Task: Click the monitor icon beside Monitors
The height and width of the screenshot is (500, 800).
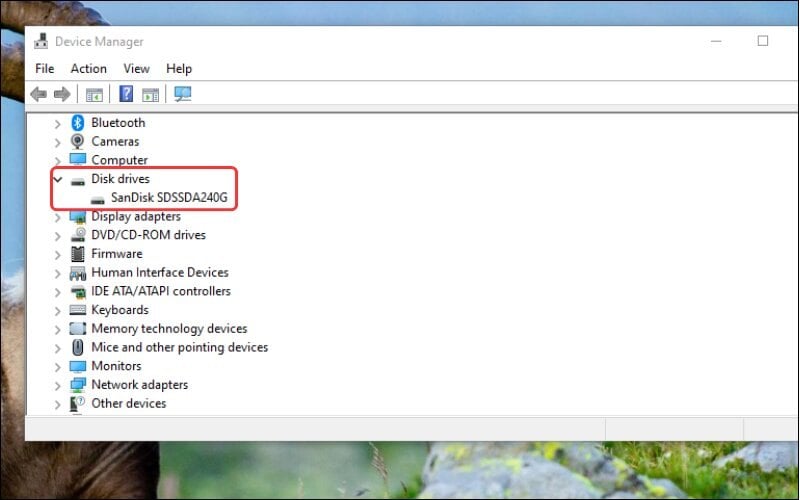Action: point(78,366)
